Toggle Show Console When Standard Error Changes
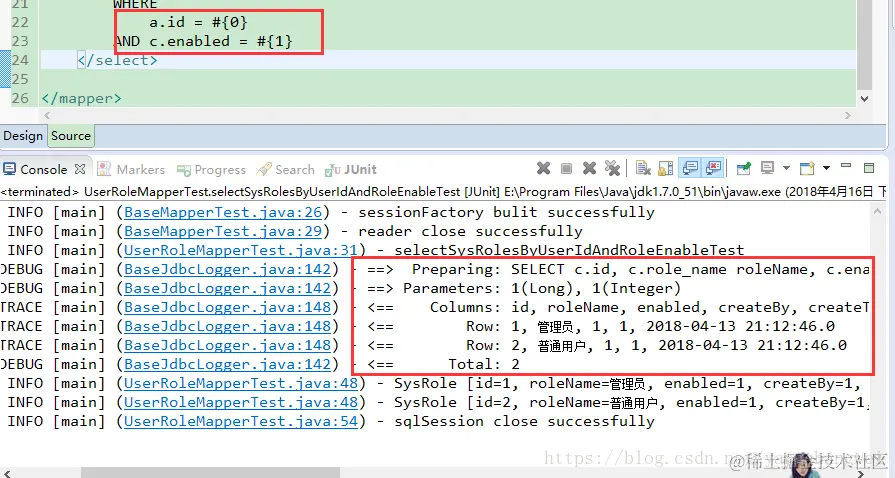The height and width of the screenshot is (478, 895). tap(713, 167)
